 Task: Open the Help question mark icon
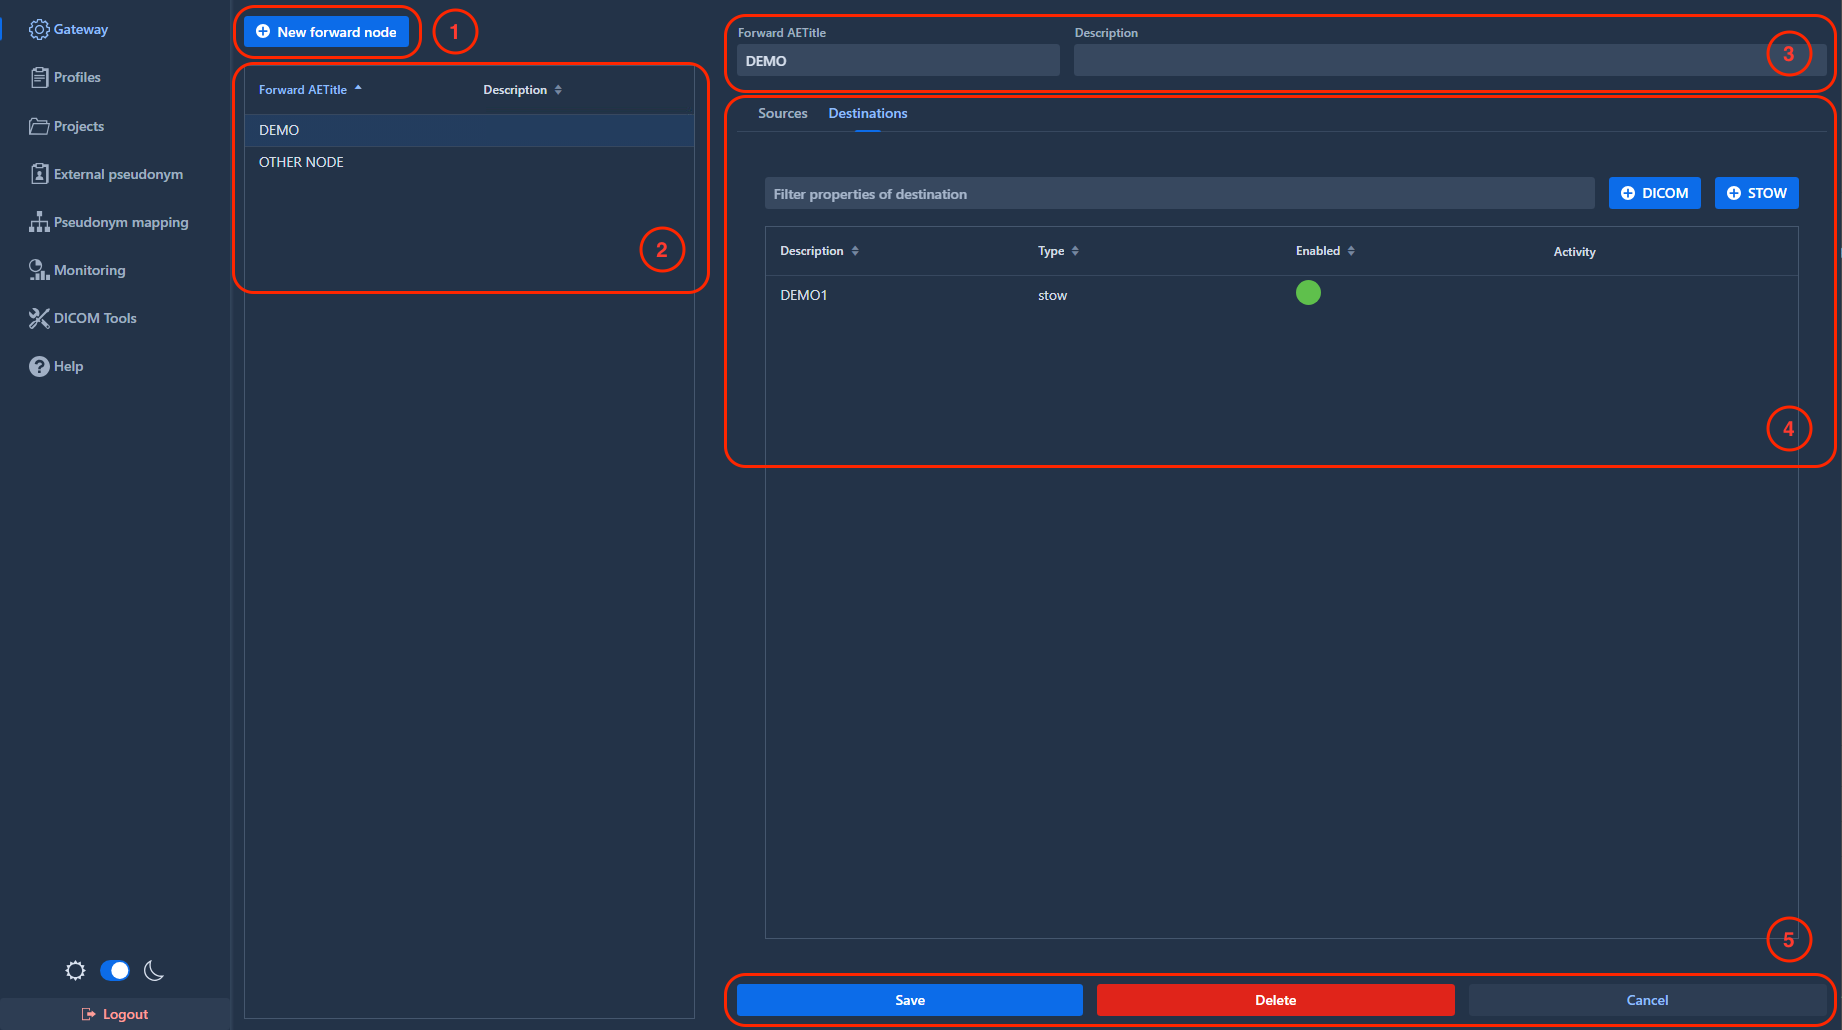click(x=39, y=366)
